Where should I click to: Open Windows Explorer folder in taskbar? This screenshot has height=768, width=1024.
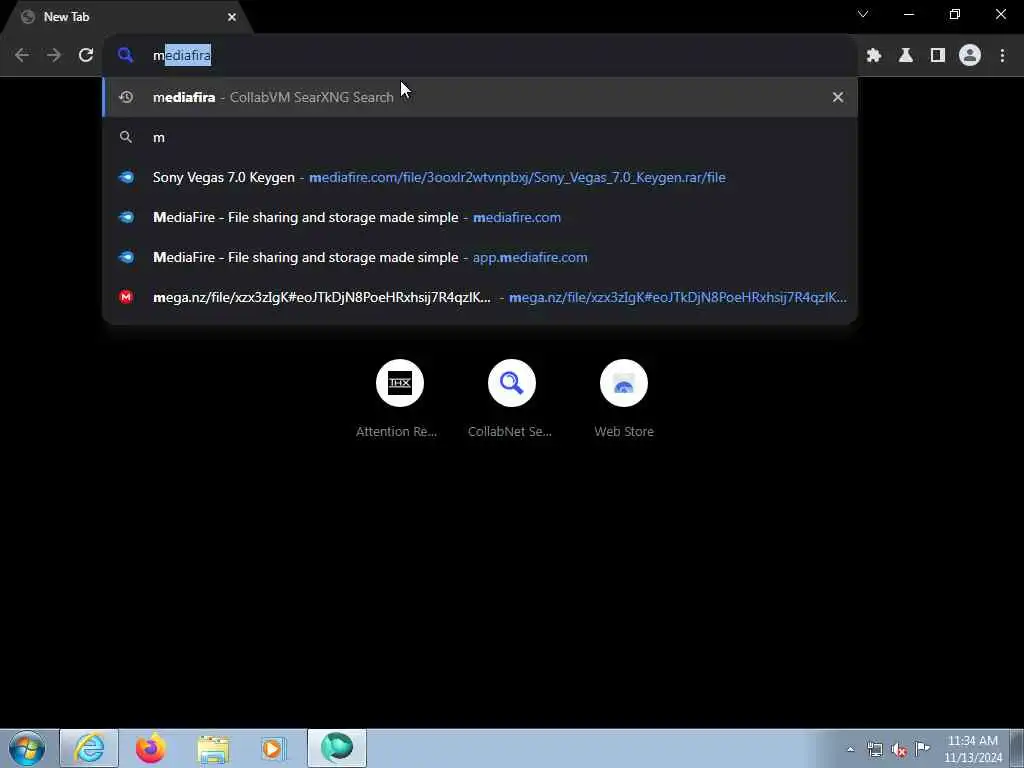[213, 748]
